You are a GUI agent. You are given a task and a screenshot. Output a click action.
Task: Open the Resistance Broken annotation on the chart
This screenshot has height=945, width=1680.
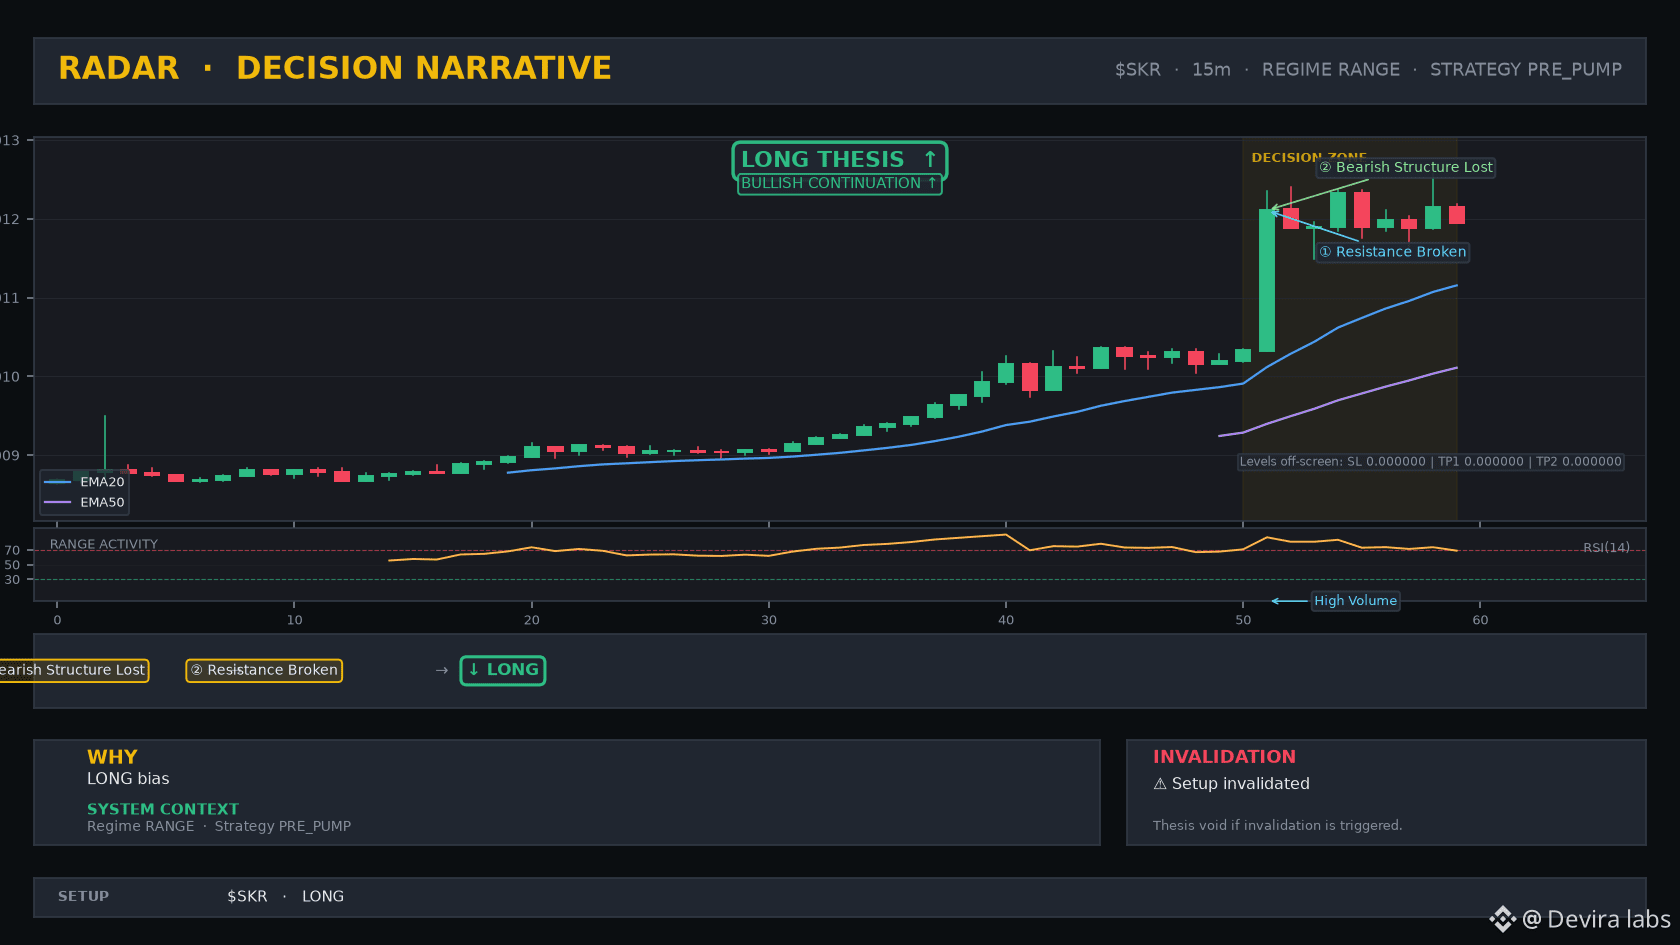1393,252
